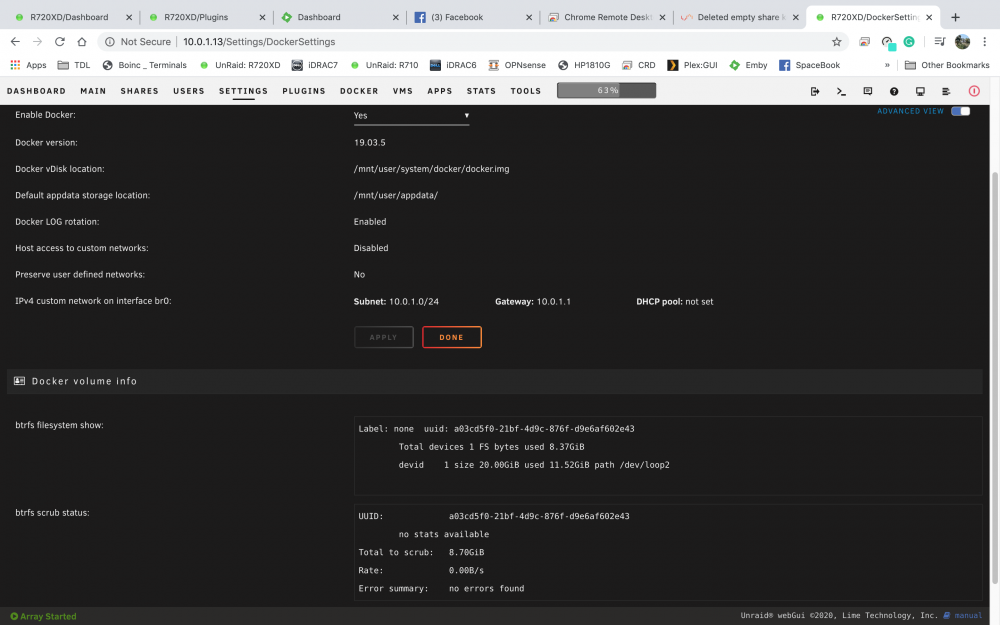The width and height of the screenshot is (1000, 625).
Task: Open the VMs menu
Action: [x=403, y=91]
